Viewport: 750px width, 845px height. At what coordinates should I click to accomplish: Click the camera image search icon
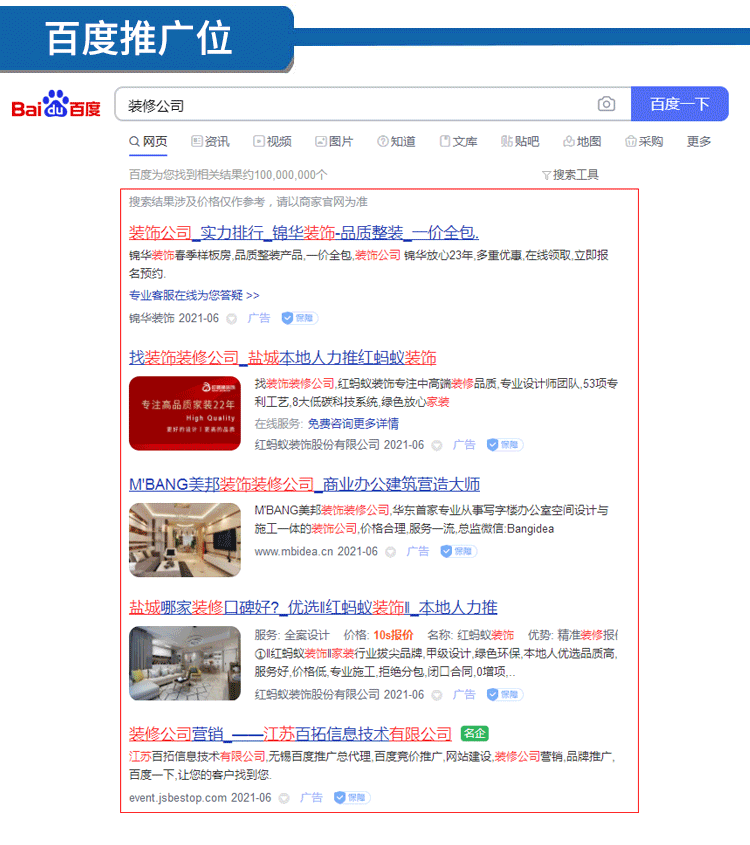click(606, 104)
